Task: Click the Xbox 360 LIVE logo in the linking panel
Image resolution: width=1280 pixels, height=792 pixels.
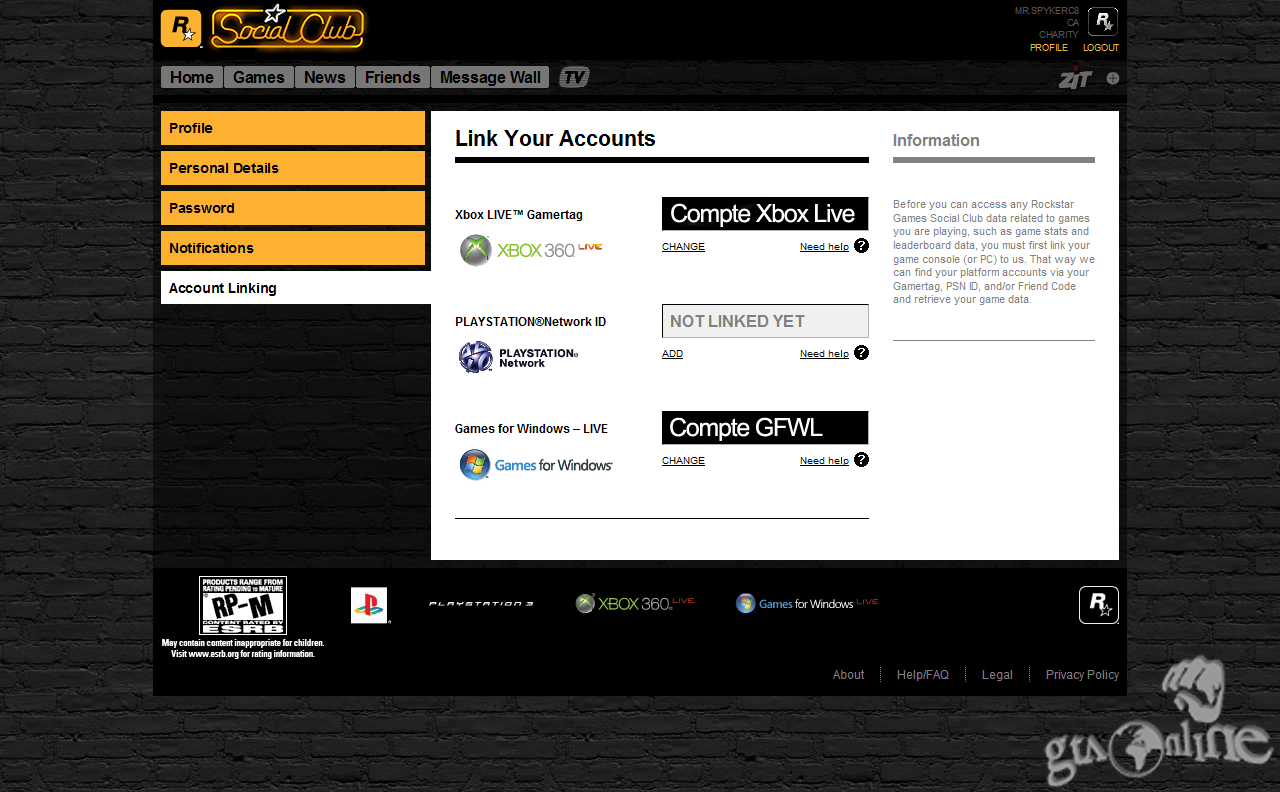Action: 531,250
